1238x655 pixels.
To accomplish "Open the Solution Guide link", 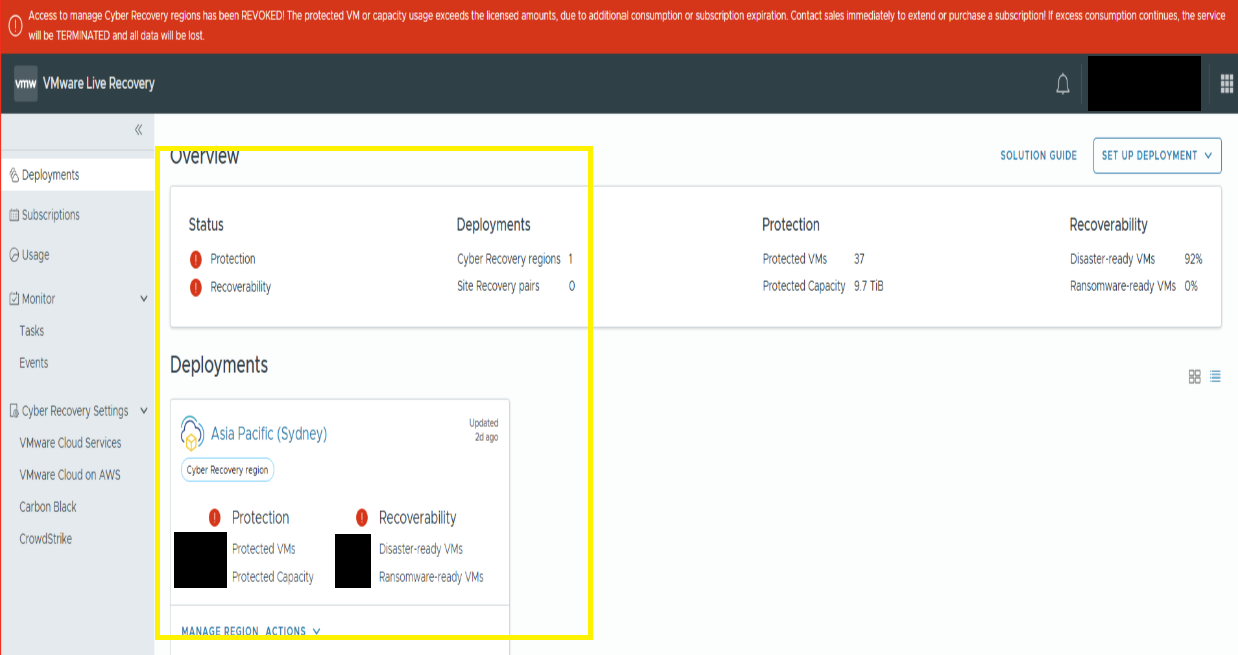I will coord(1039,156).
